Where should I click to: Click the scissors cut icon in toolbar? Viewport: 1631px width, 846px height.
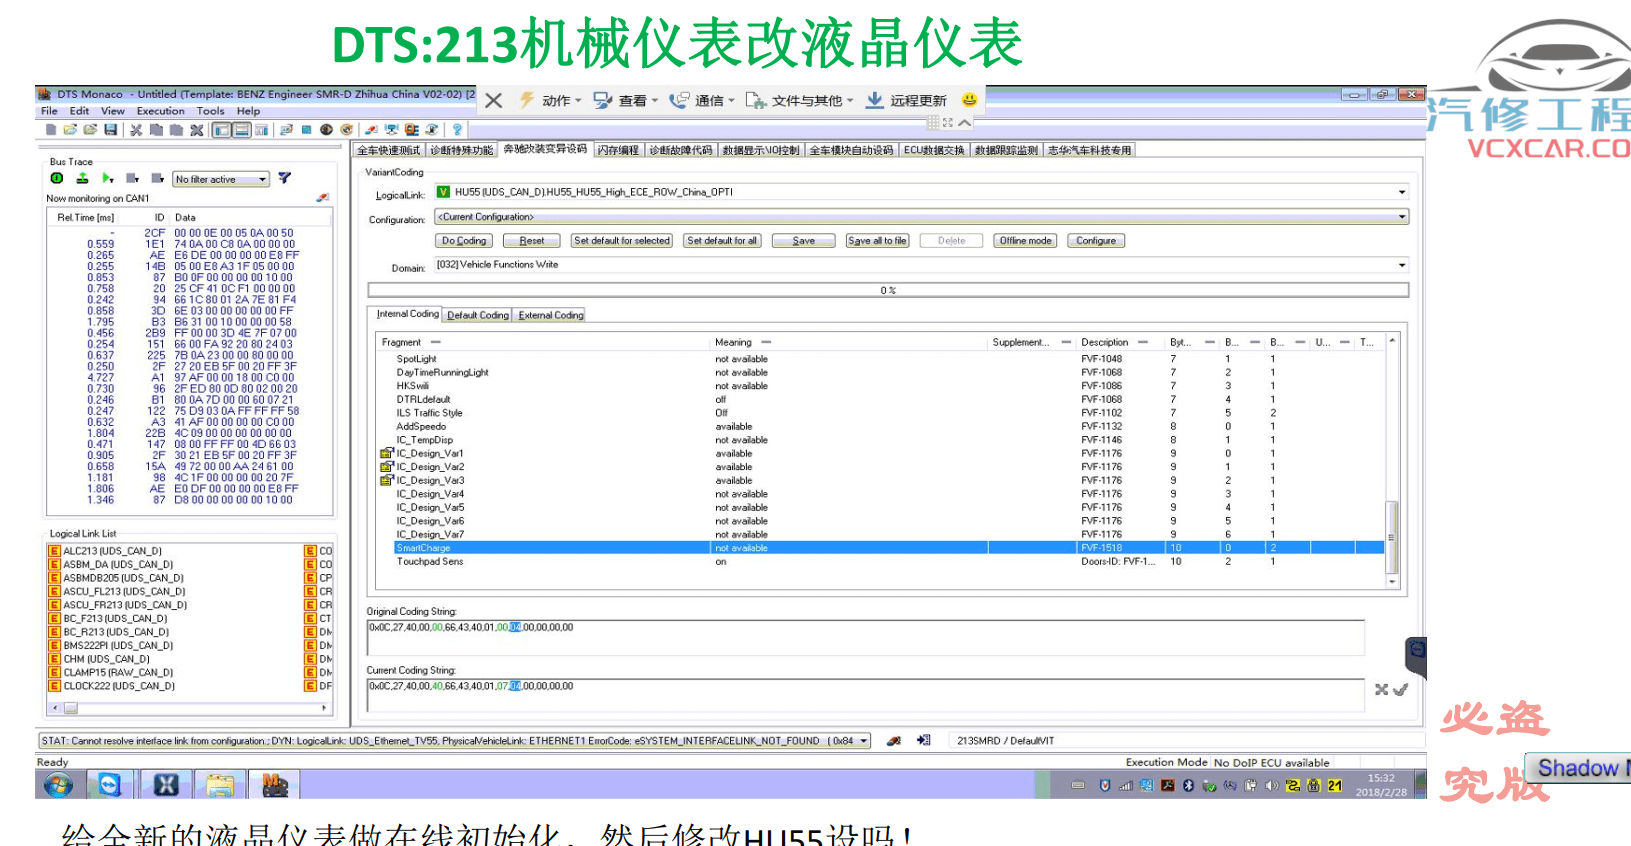(x=136, y=130)
